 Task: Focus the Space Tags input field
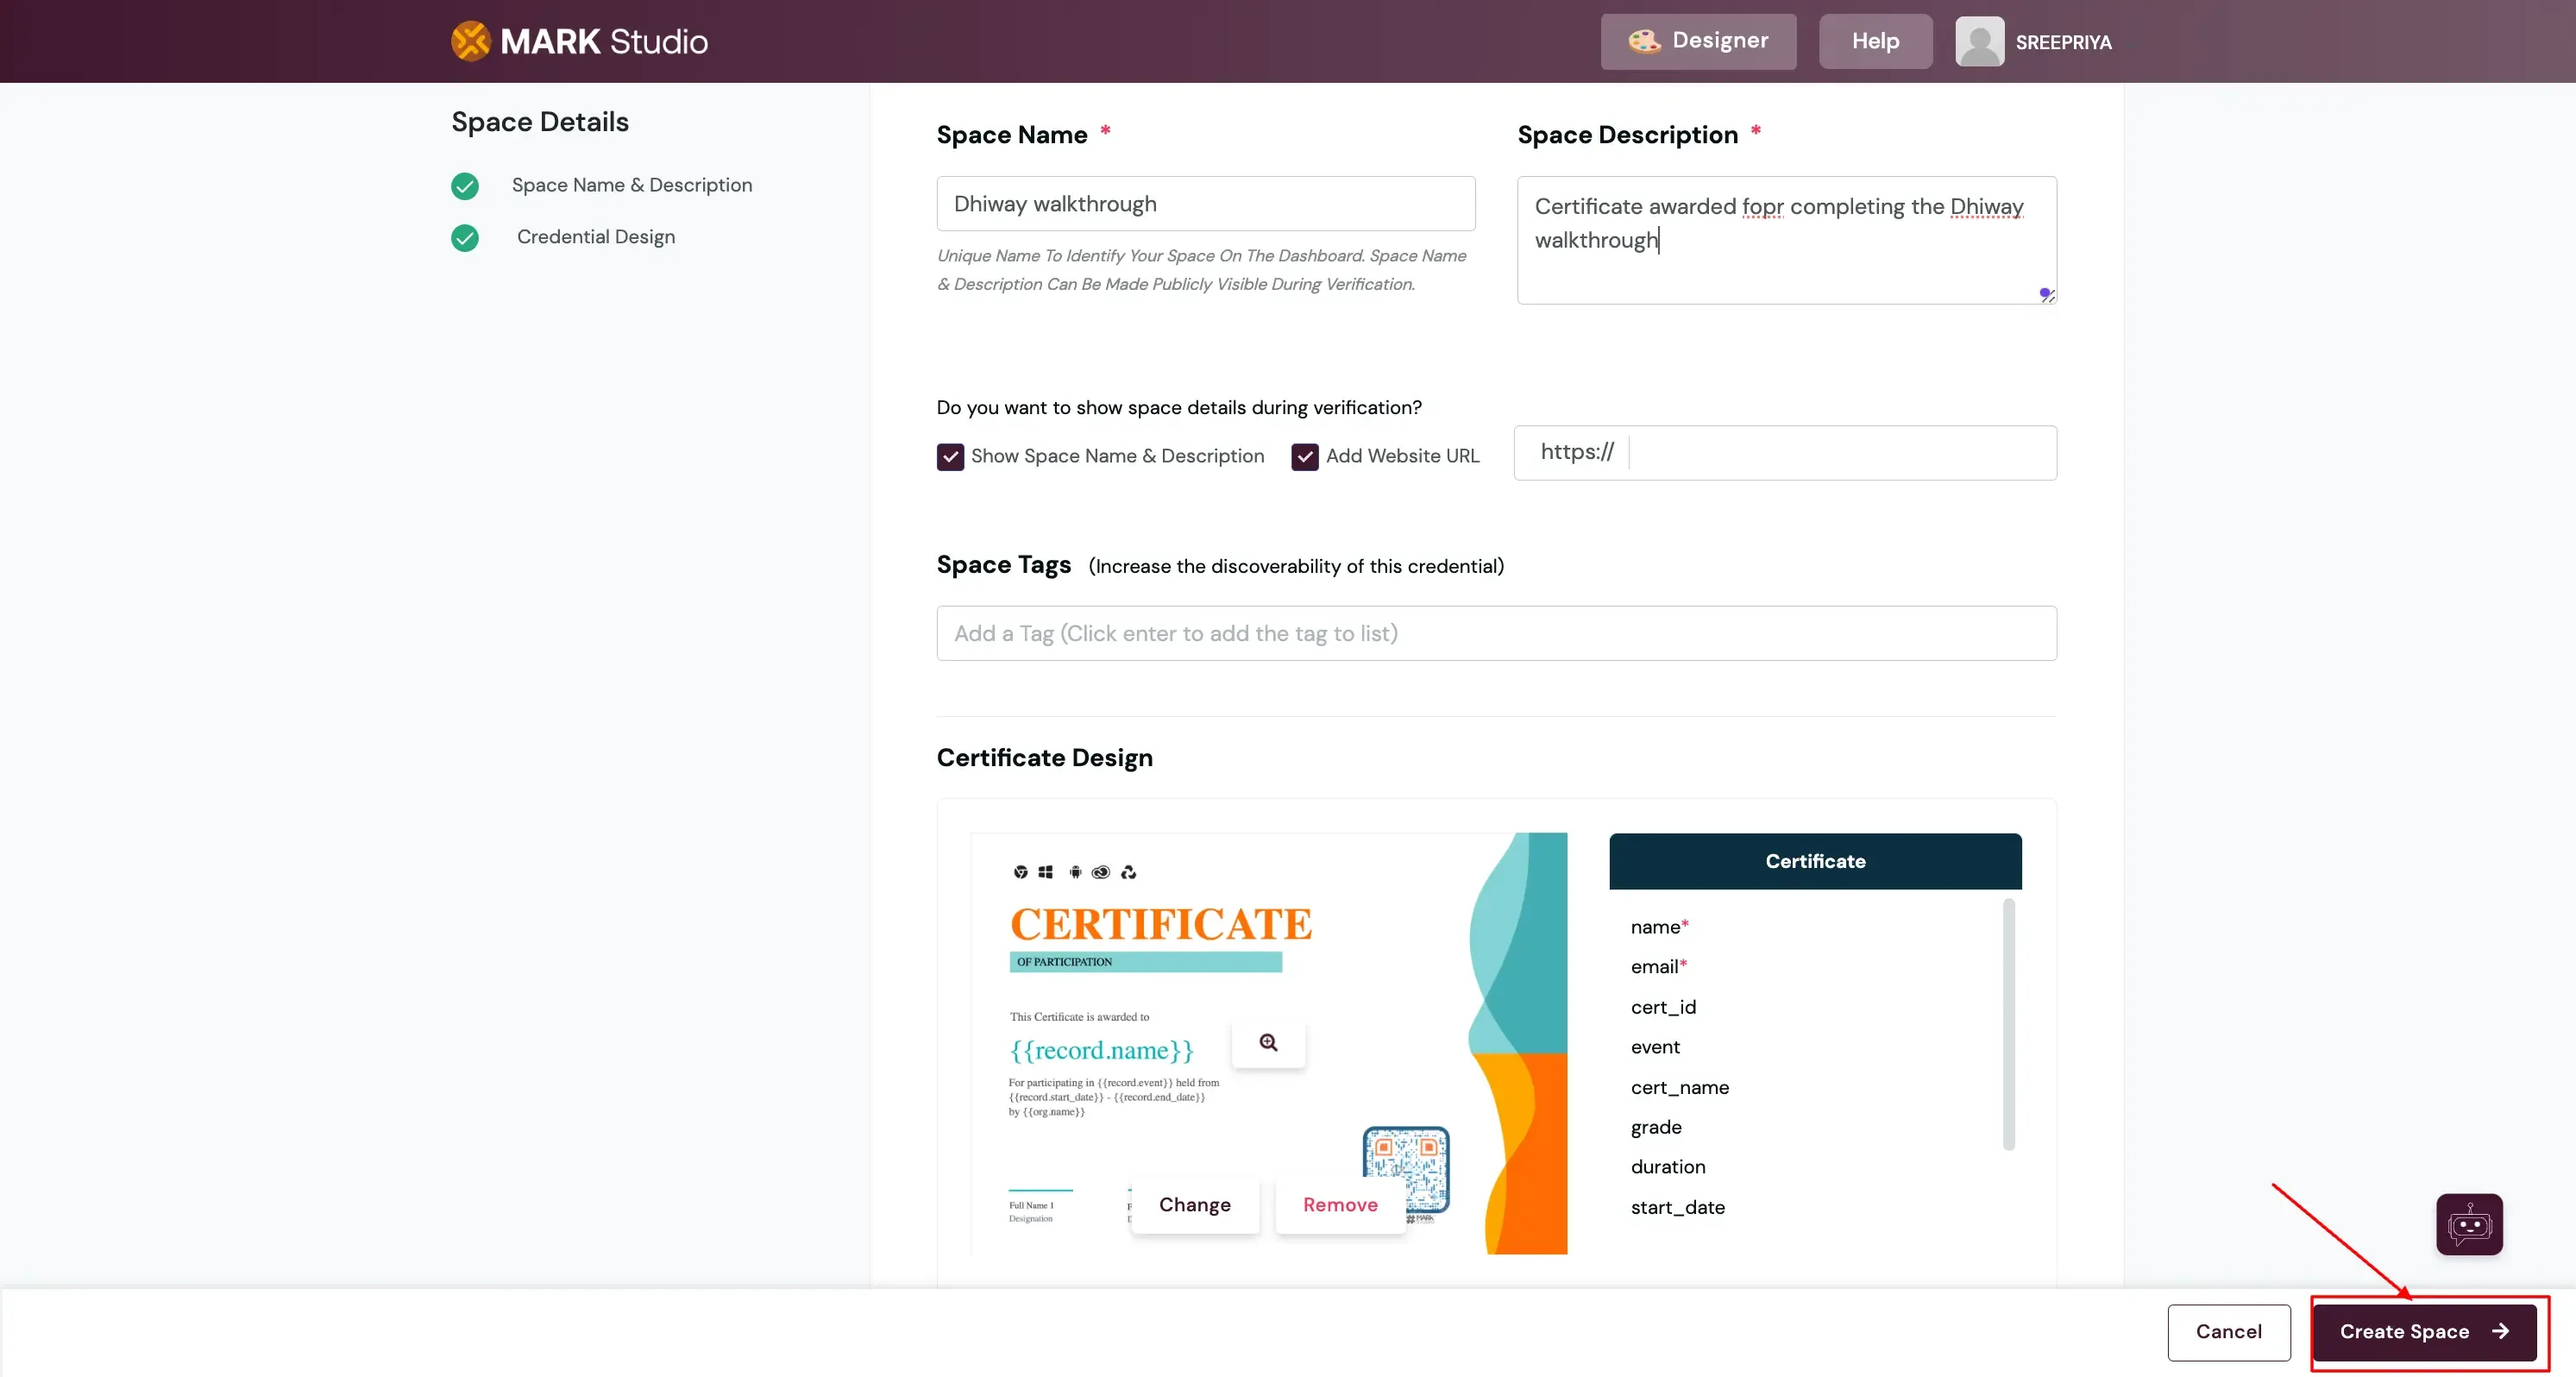pos(1495,633)
